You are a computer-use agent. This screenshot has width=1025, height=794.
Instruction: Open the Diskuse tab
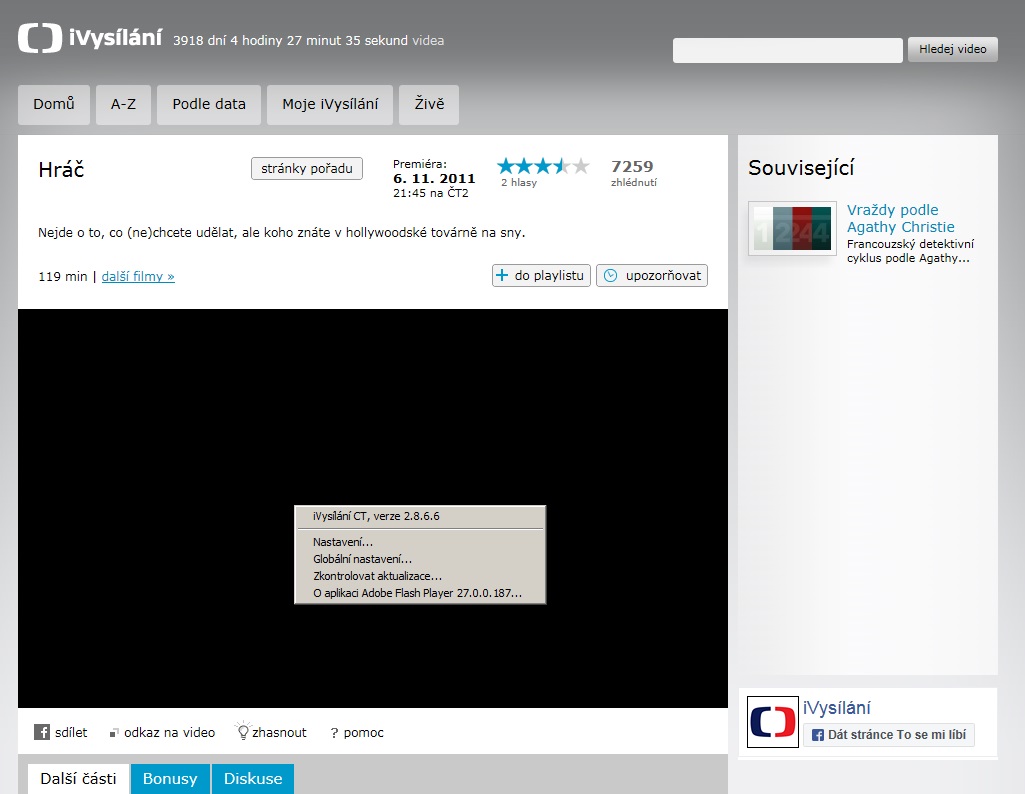pos(253,779)
